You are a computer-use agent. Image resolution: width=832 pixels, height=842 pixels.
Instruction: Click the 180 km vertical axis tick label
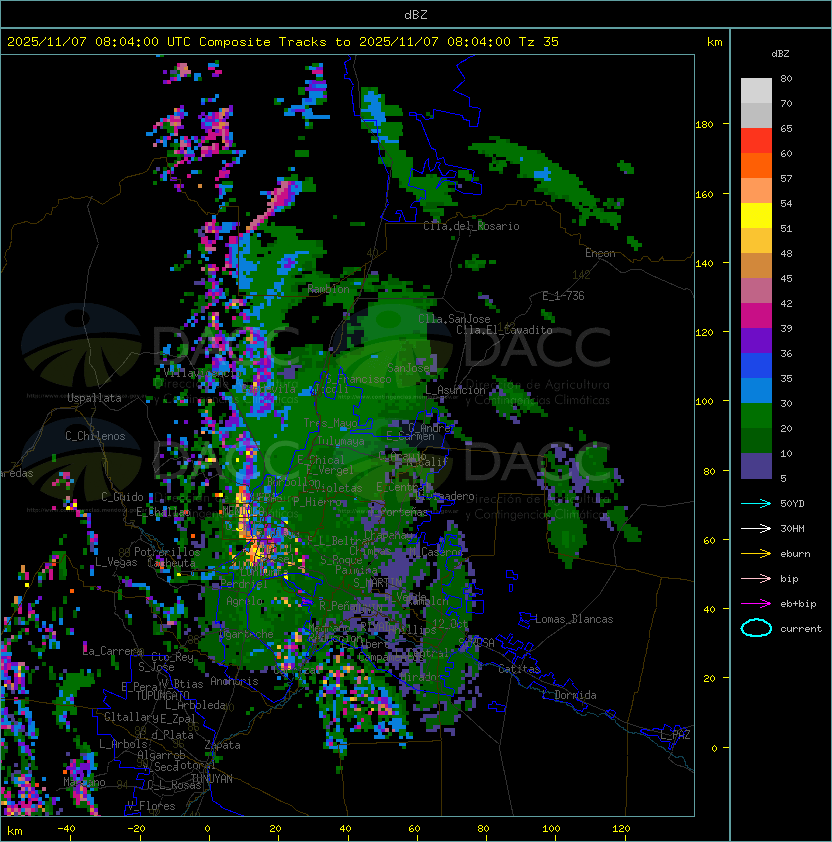point(704,125)
